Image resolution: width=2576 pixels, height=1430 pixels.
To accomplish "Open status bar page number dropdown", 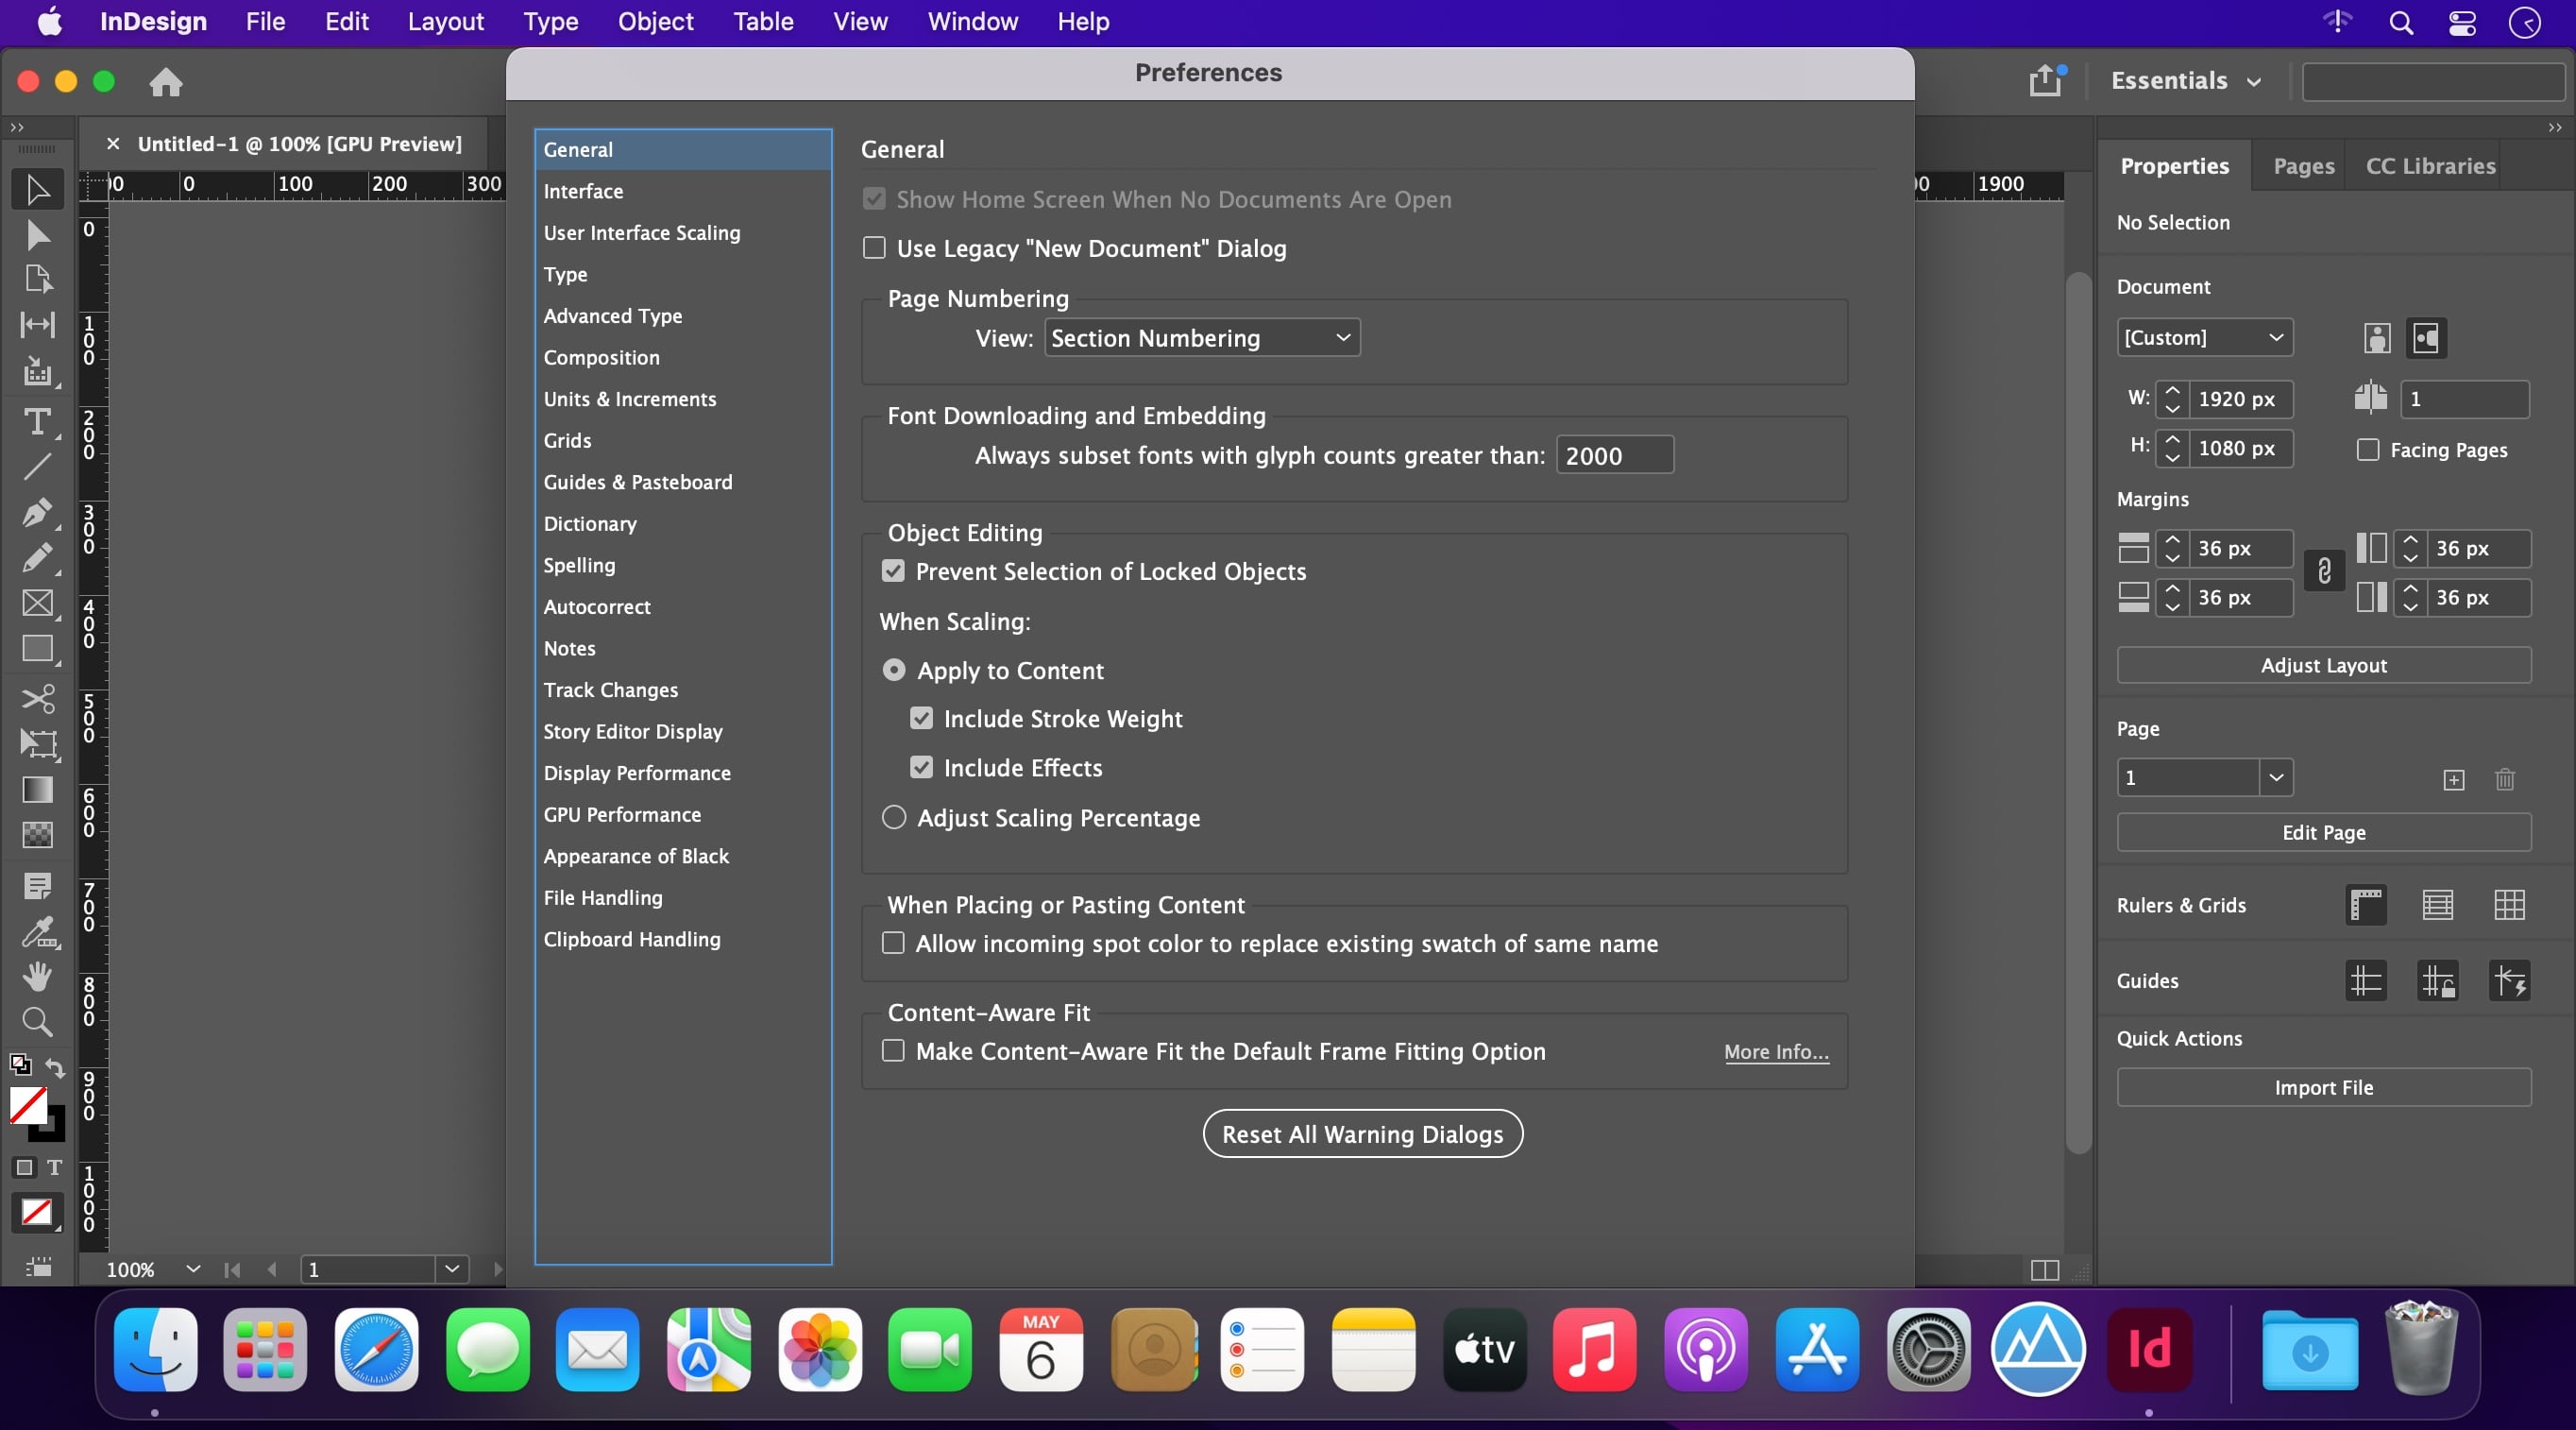I will click(452, 1269).
